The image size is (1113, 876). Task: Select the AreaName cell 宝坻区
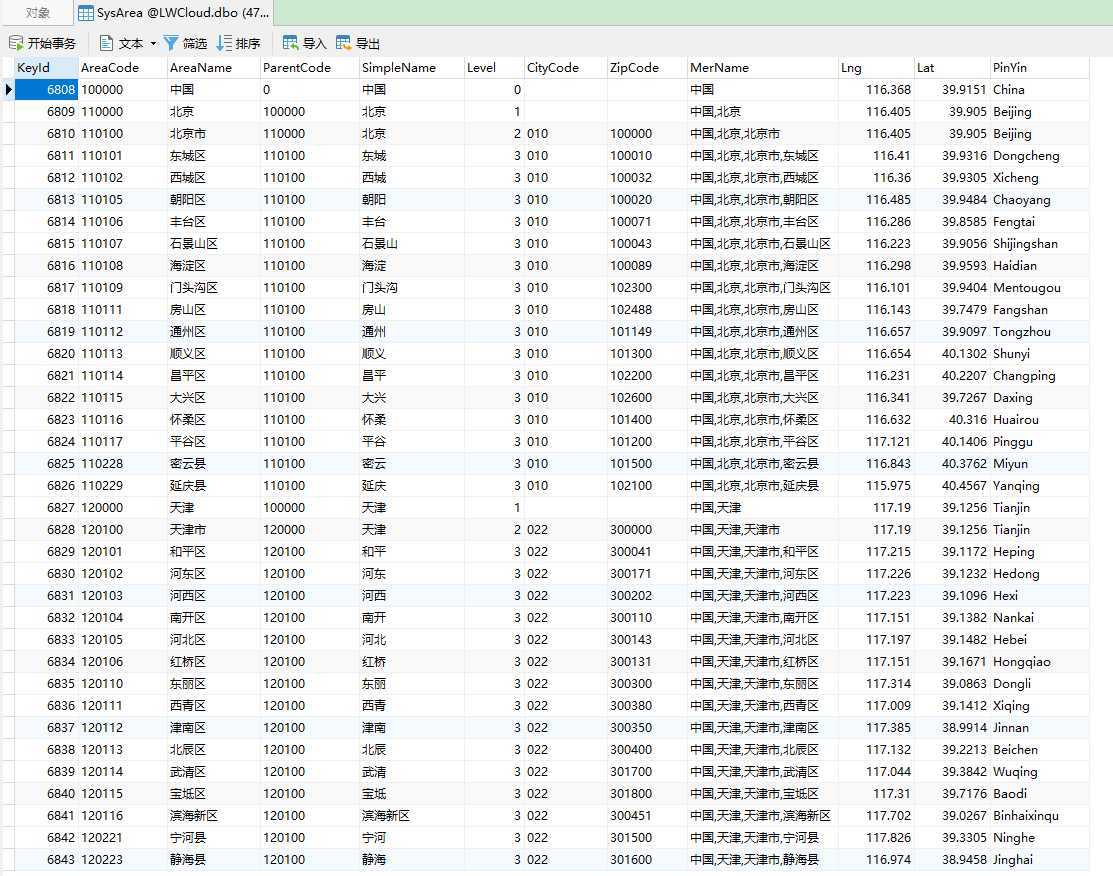point(213,794)
